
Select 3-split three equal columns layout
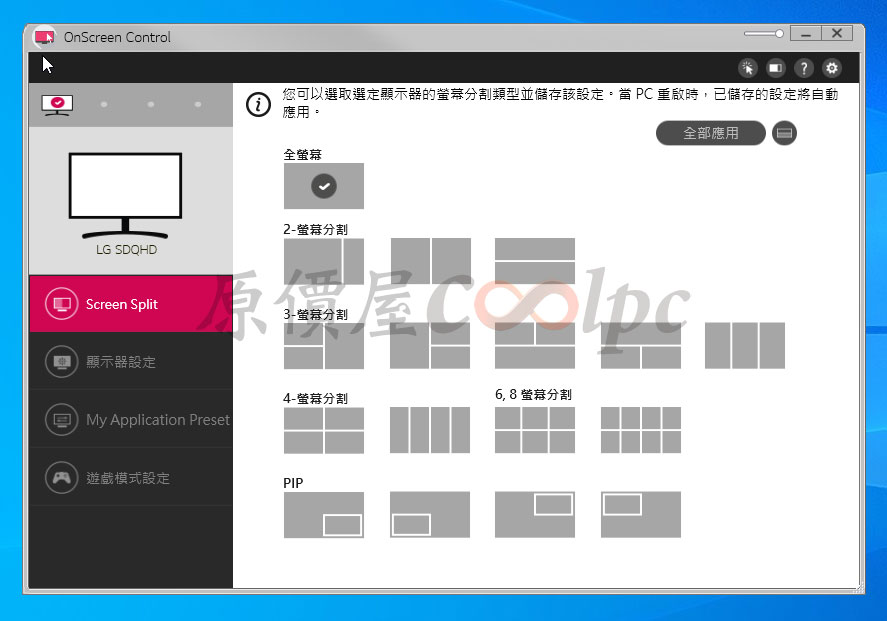coord(745,346)
